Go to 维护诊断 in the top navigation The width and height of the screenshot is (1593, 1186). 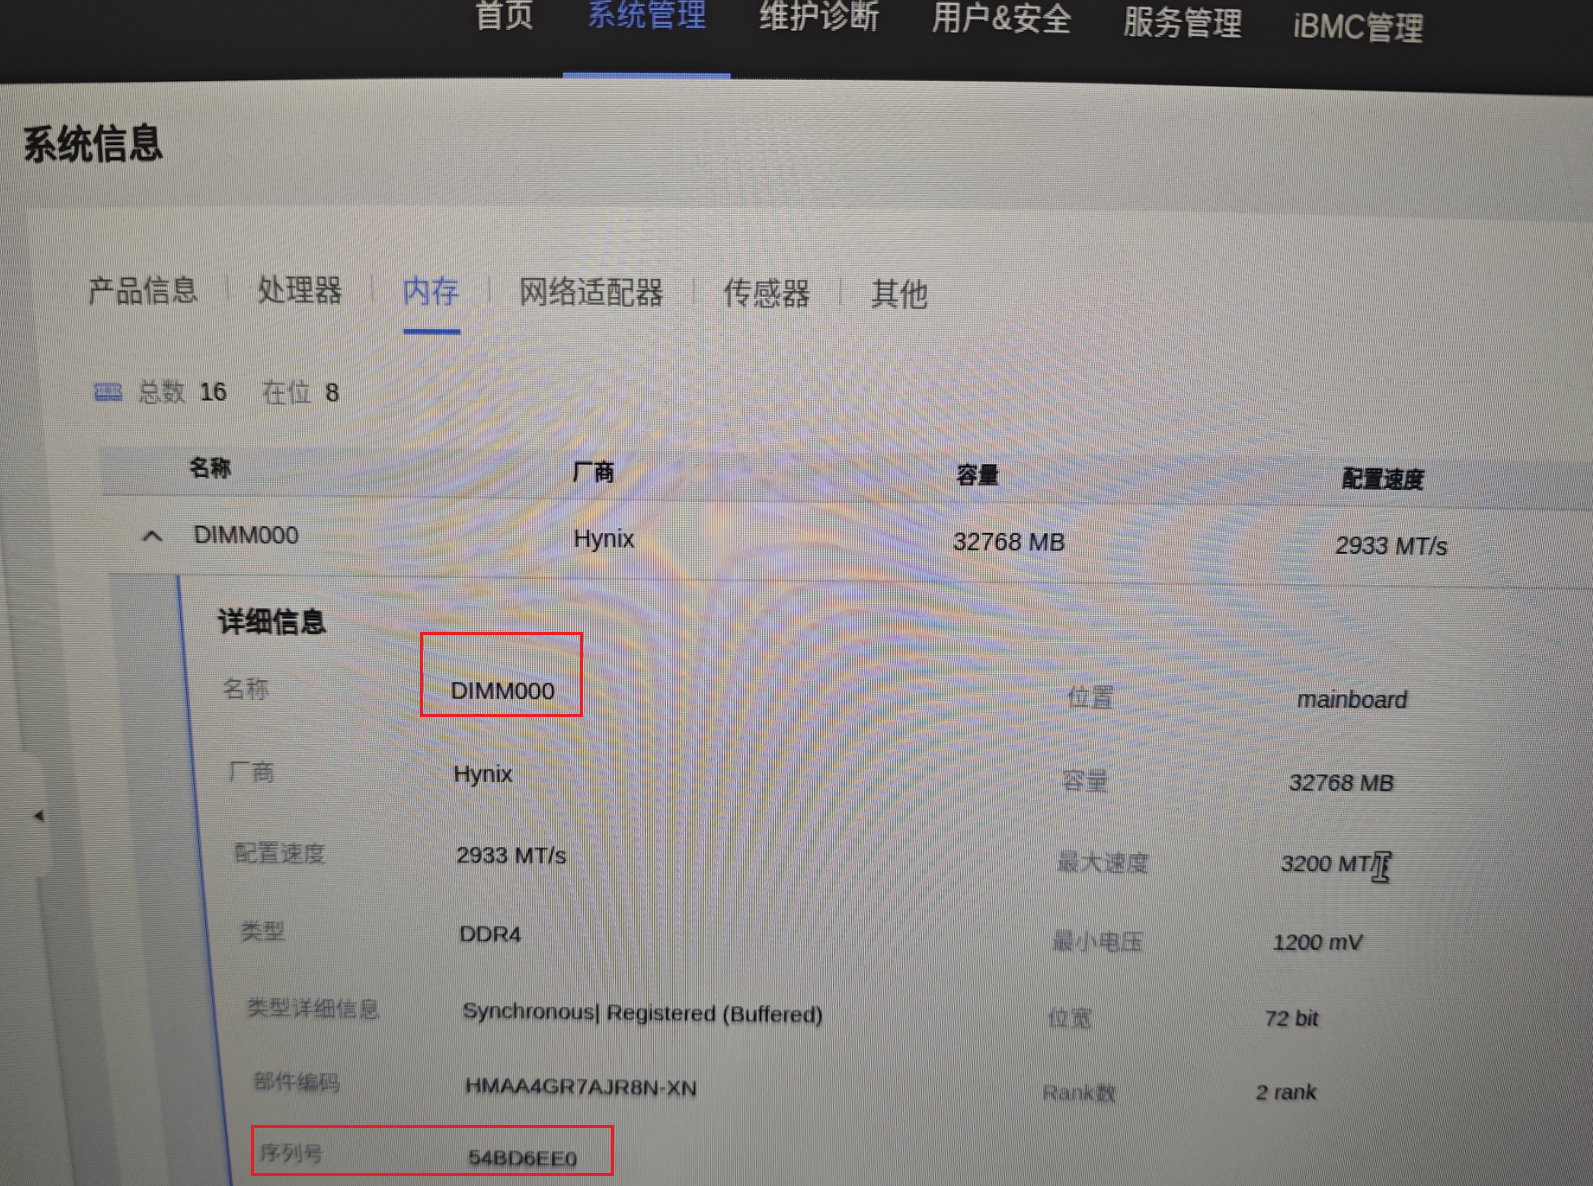point(819,18)
